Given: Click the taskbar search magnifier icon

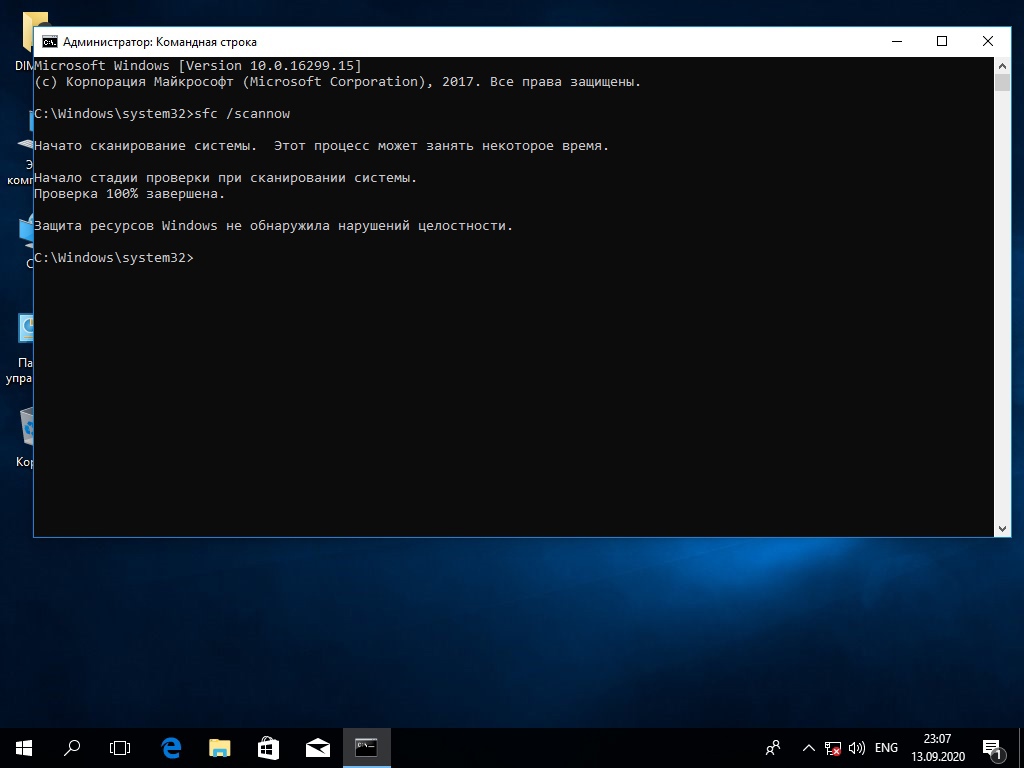Looking at the screenshot, I should click(x=72, y=747).
